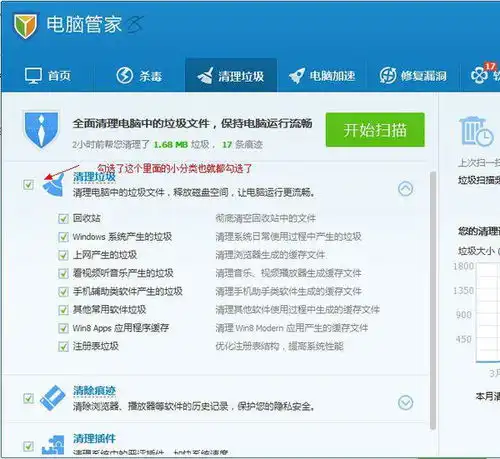Click the Windows 系统产生的垃圾 label

point(122,237)
